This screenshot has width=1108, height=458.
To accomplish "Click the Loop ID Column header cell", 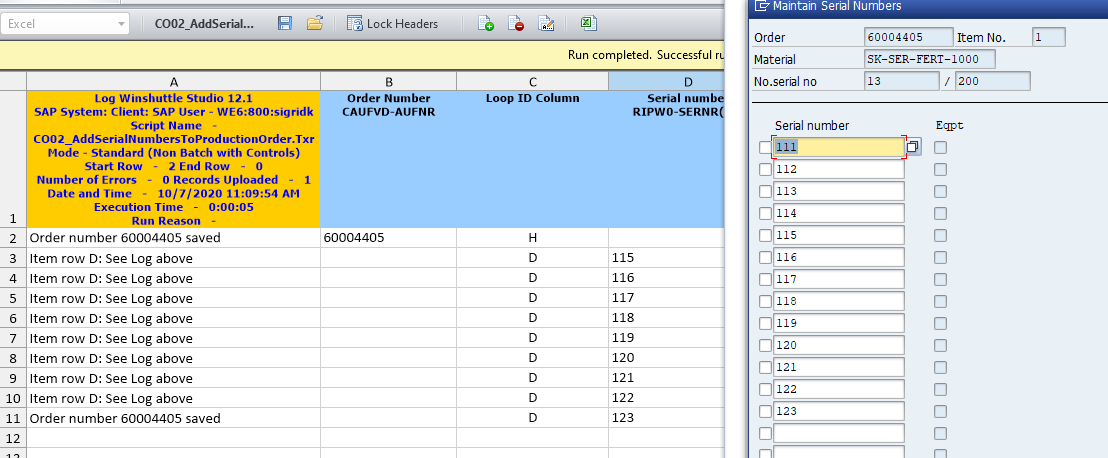I will pyautogui.click(x=533, y=159).
